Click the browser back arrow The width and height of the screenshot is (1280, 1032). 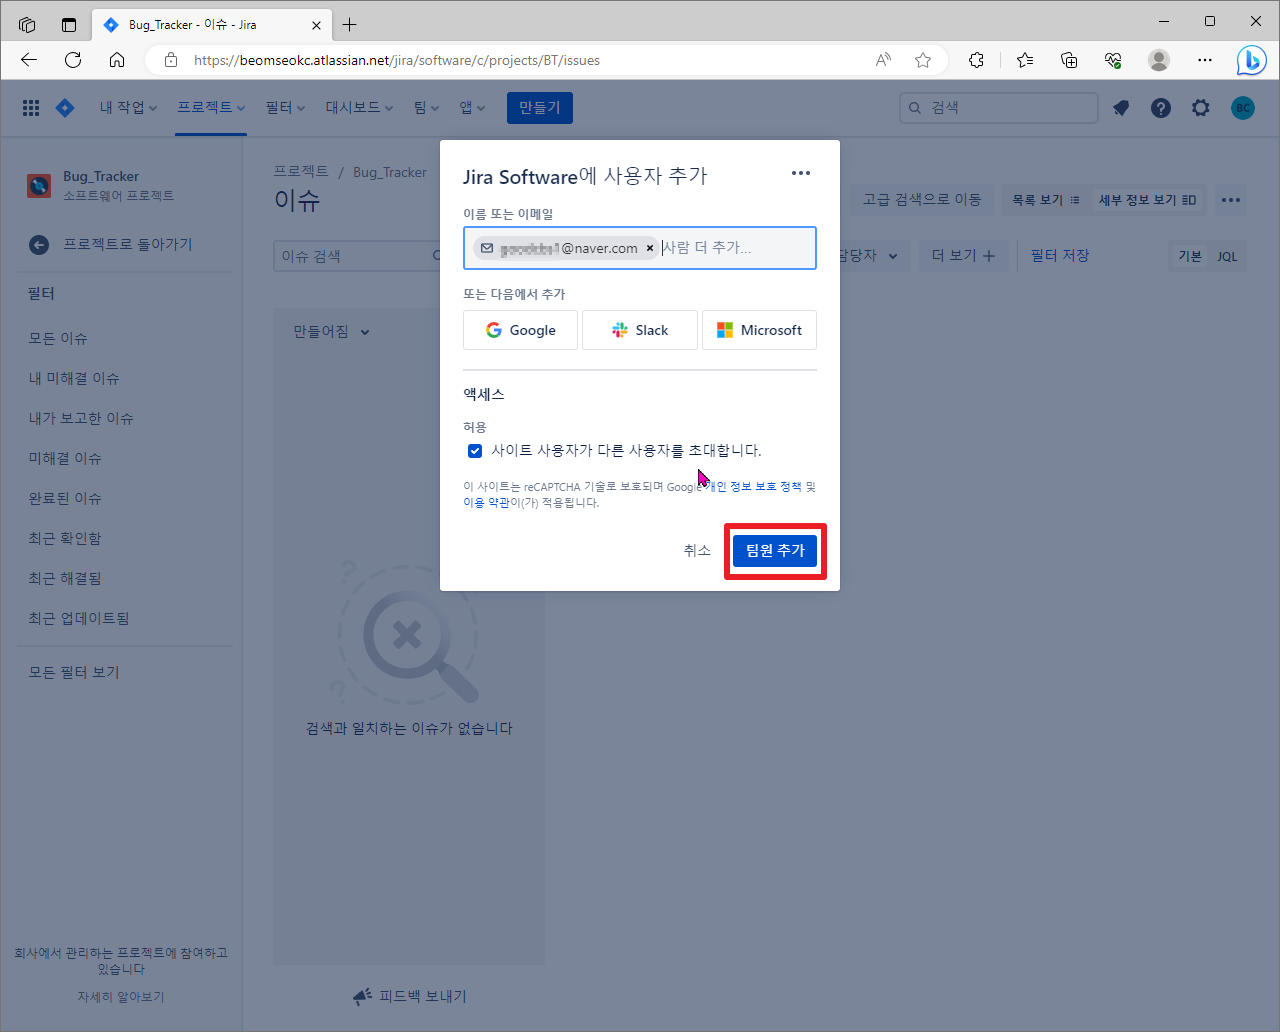point(29,60)
